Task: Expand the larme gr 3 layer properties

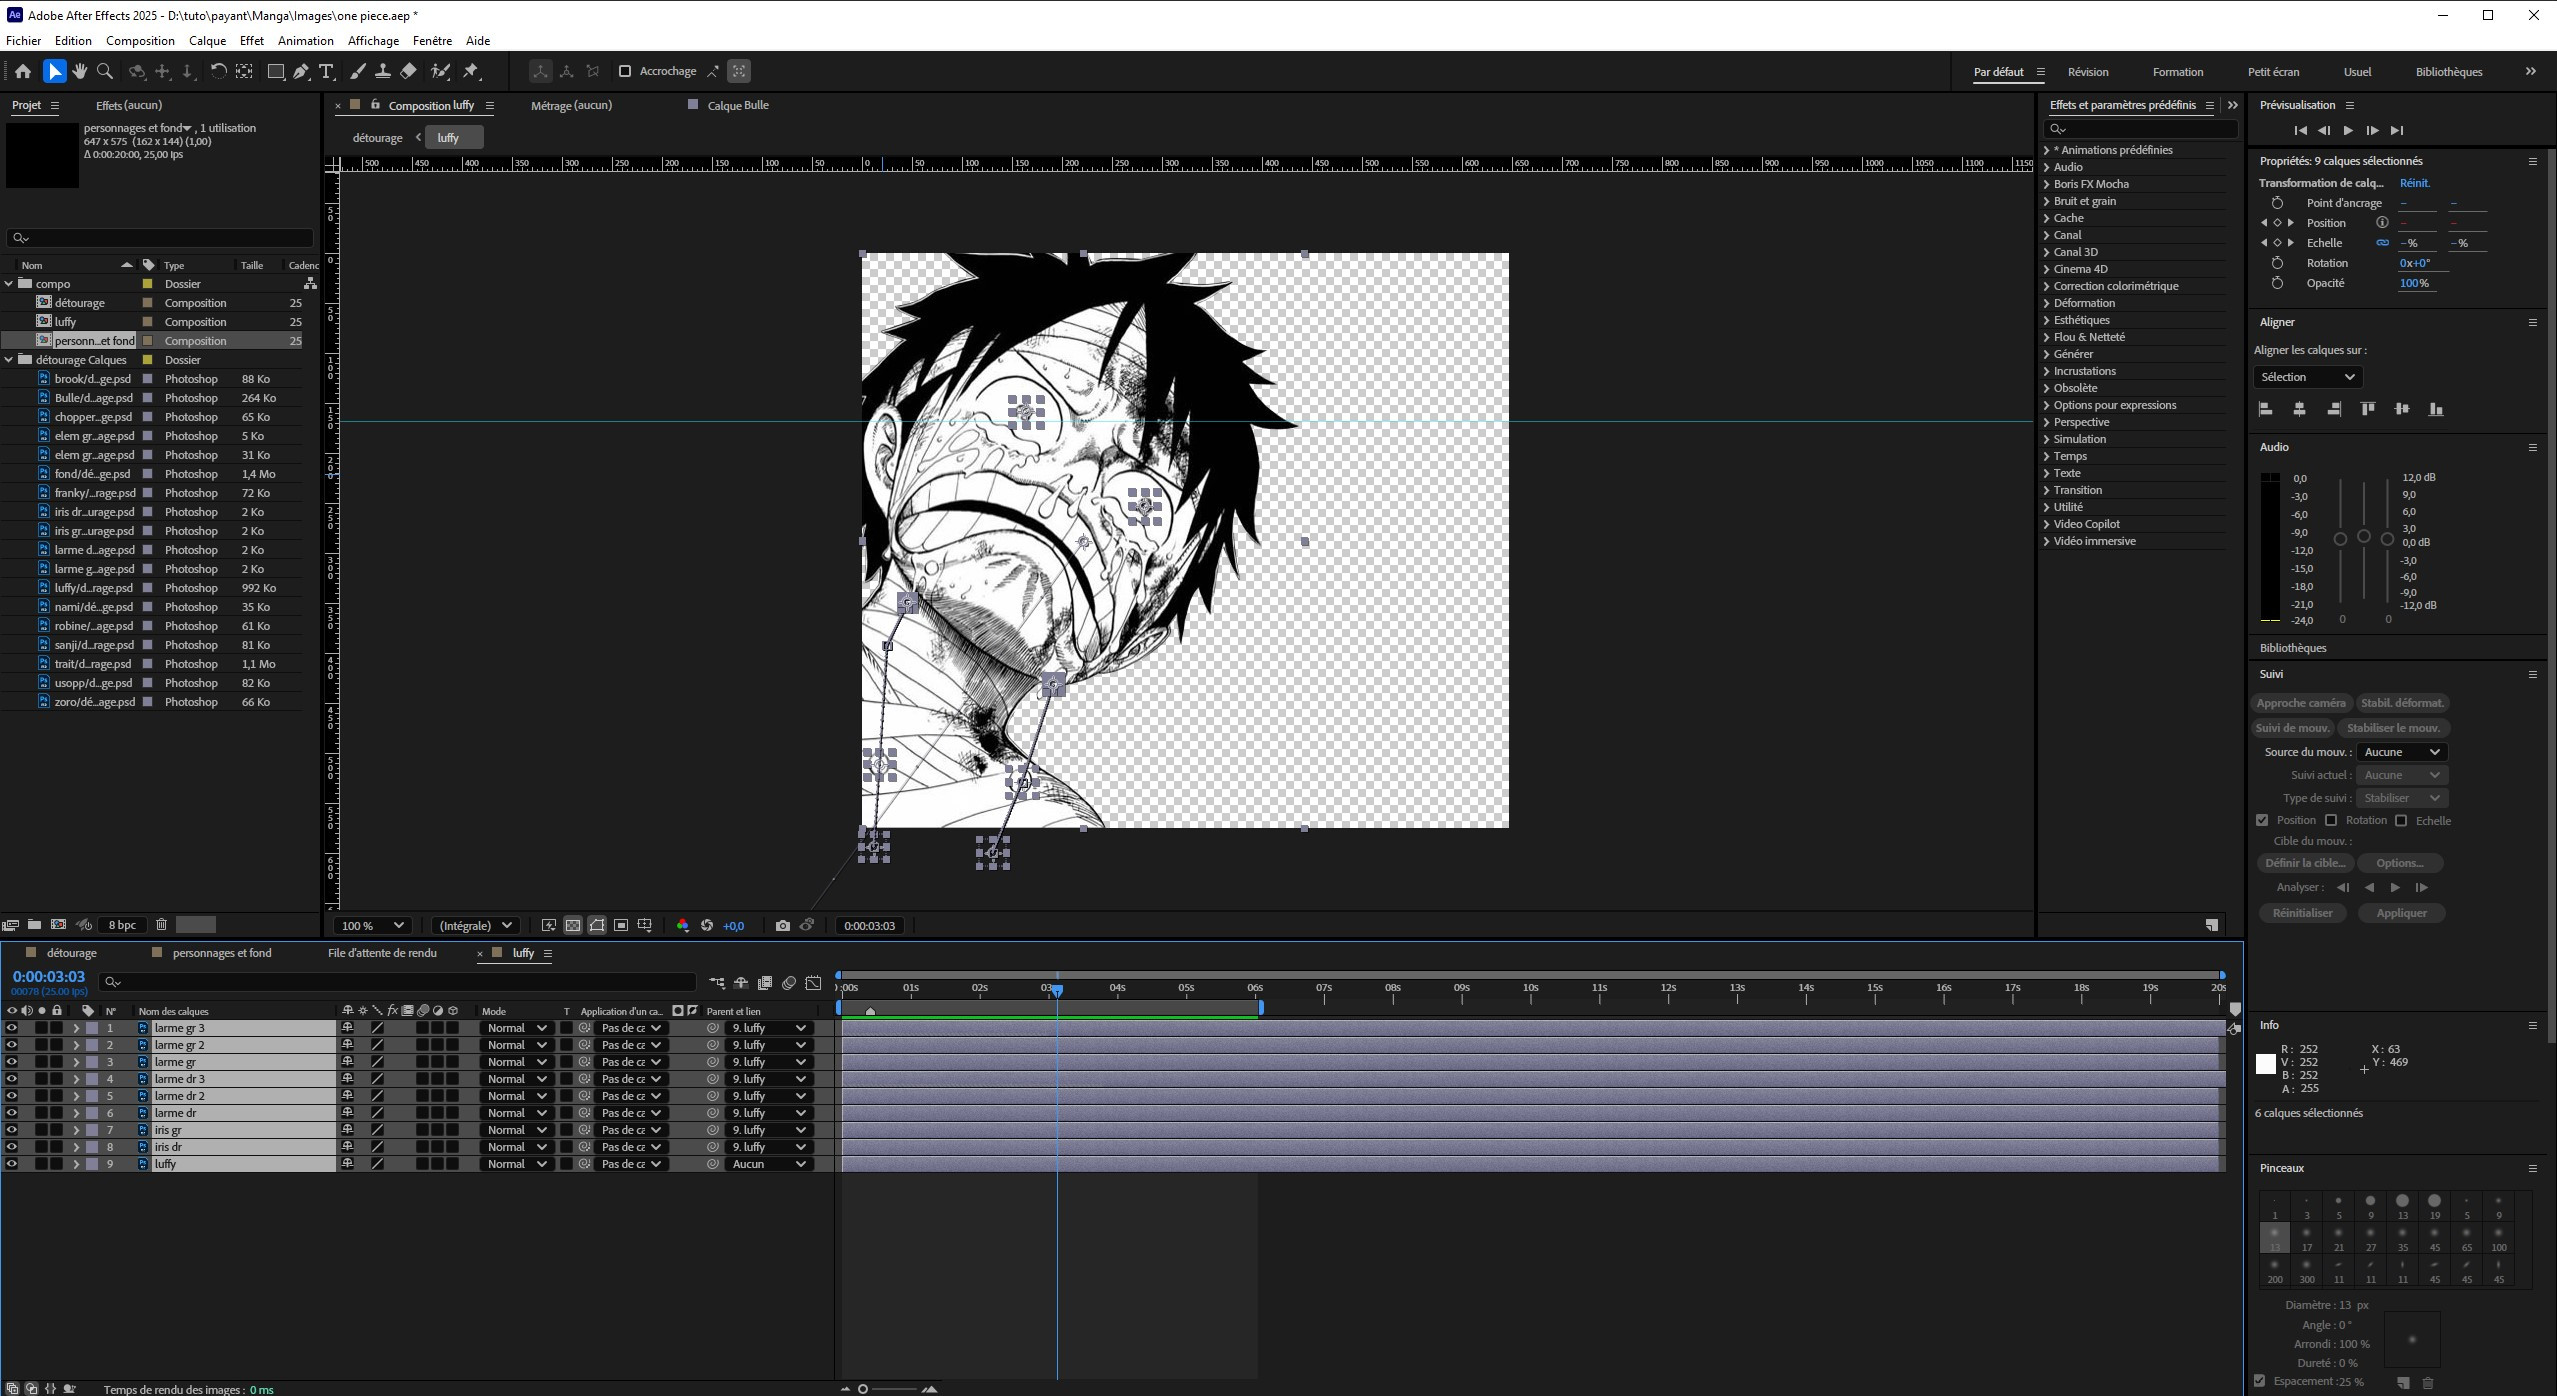Action: pyautogui.click(x=76, y=1028)
